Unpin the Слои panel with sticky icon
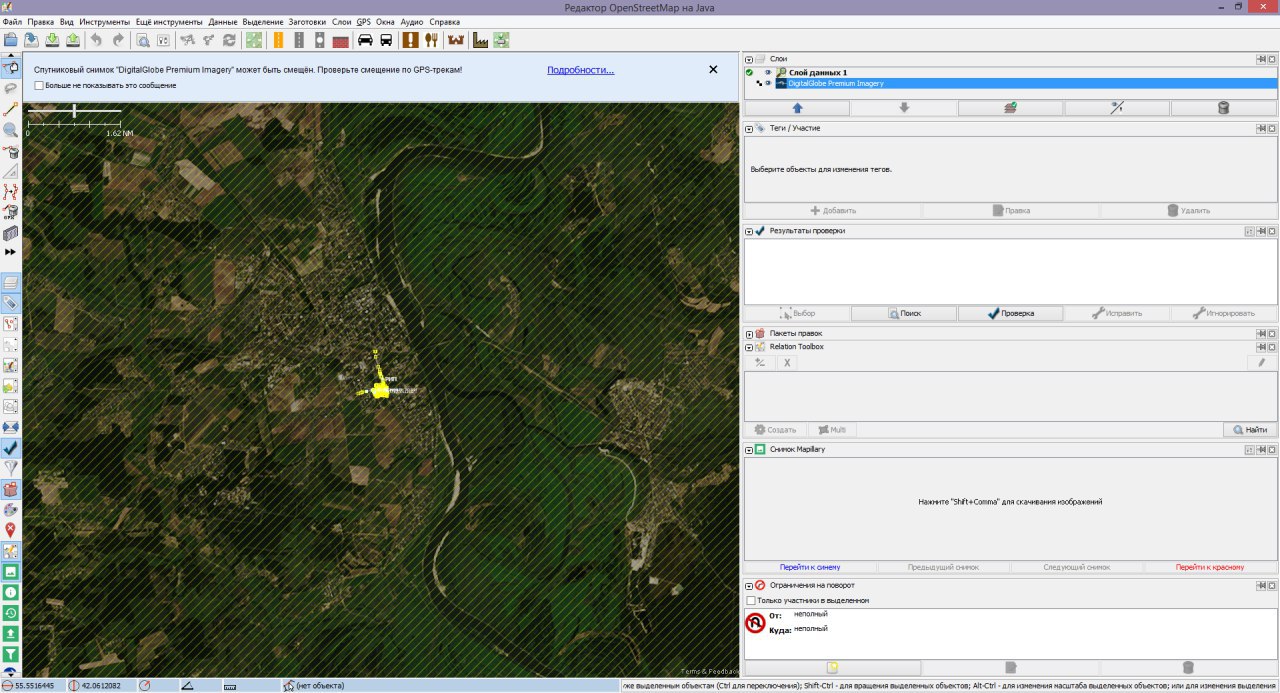This screenshot has height=693, width=1280. pyautogui.click(x=1261, y=60)
